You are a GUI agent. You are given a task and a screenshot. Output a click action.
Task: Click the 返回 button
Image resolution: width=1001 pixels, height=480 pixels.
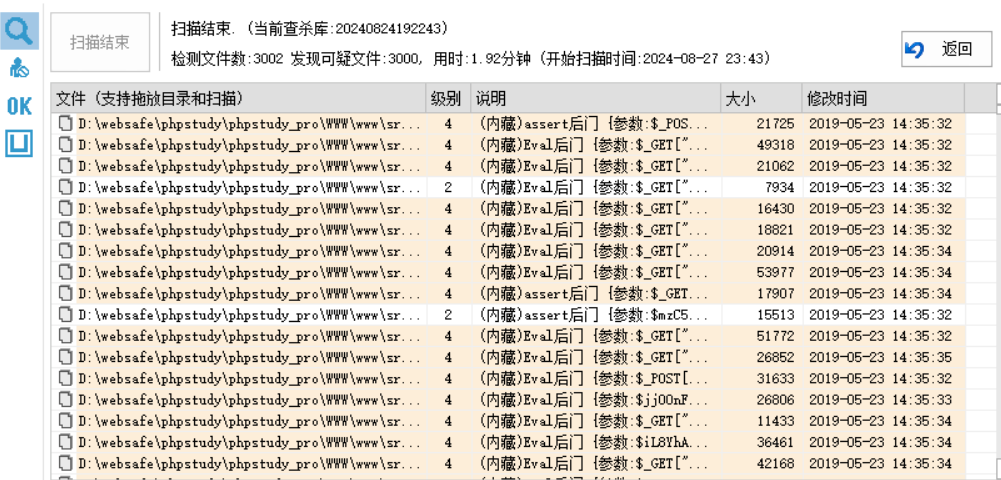[x=945, y=49]
